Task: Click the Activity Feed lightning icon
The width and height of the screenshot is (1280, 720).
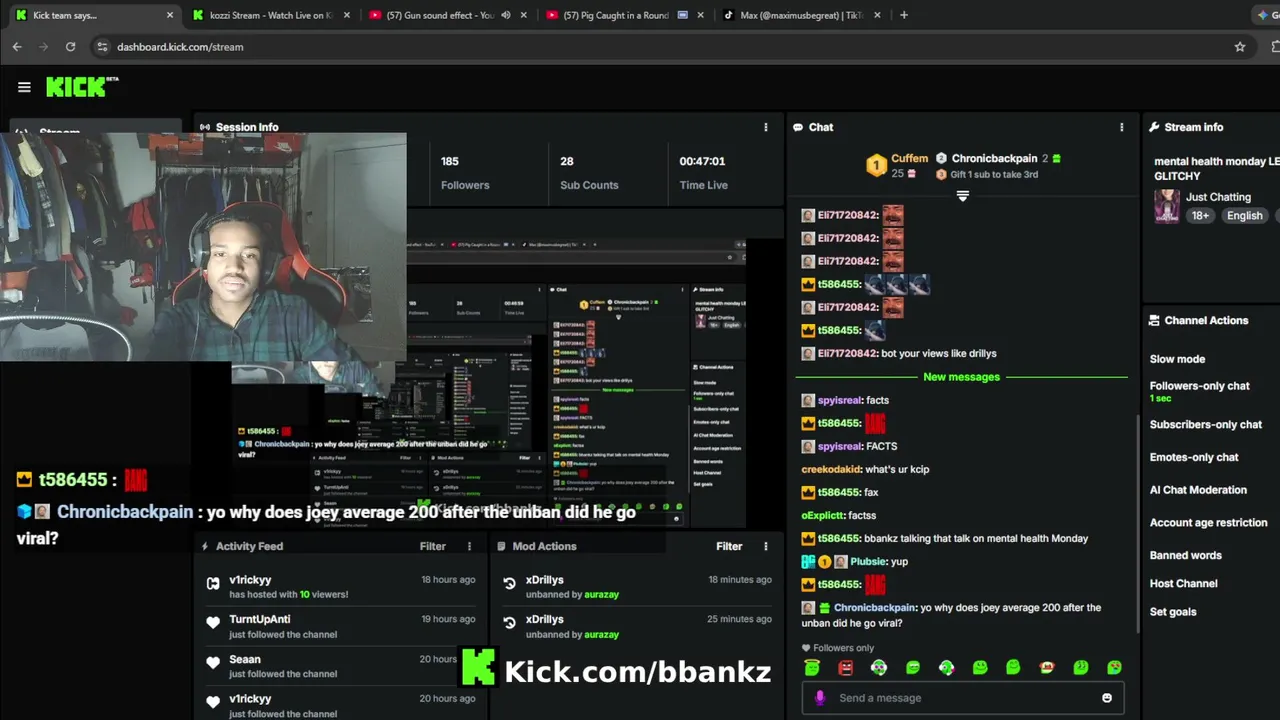Action: (x=205, y=546)
